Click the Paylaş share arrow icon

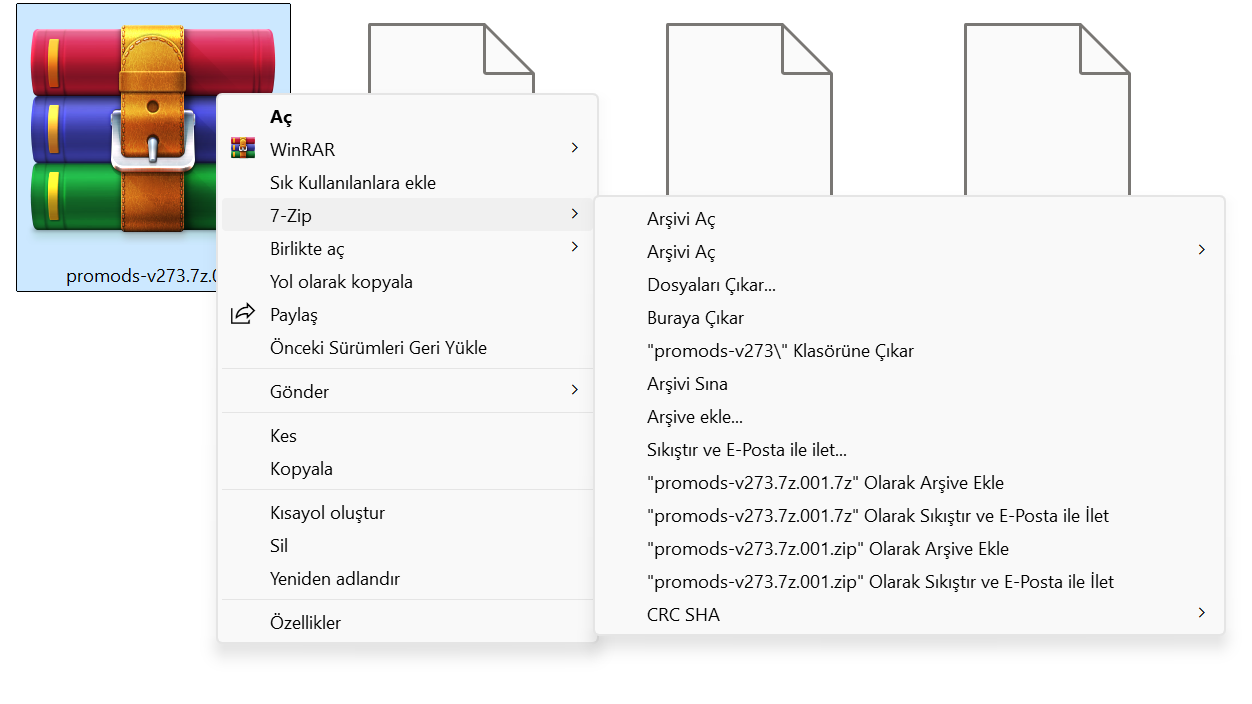point(242,315)
